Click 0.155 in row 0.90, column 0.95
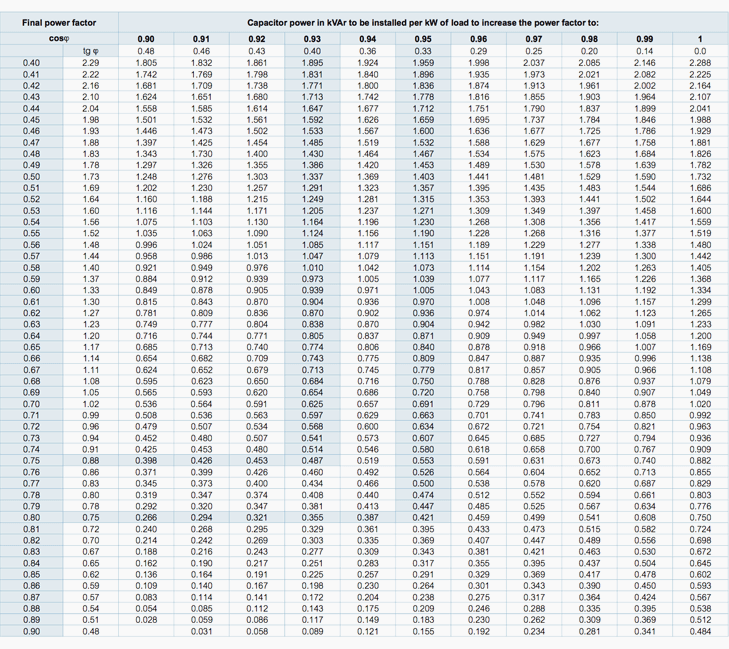This screenshot has height=649, width=729. 423,631
